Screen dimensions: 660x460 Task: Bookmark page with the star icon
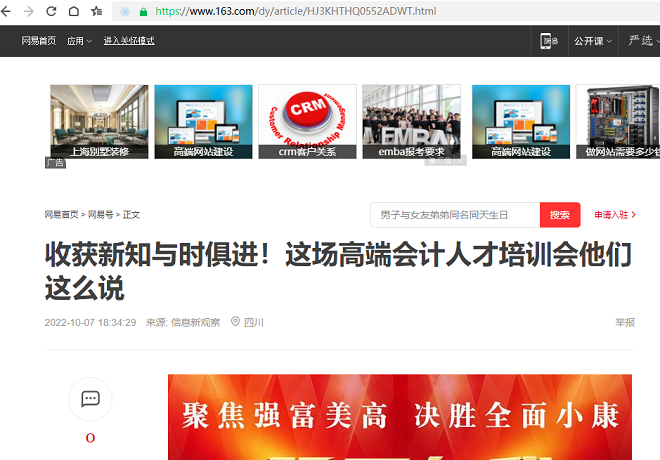click(x=96, y=11)
